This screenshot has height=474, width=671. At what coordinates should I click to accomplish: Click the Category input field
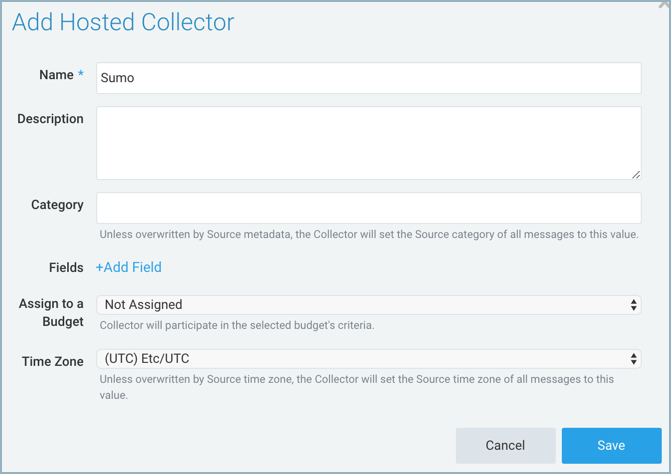pyautogui.click(x=368, y=208)
